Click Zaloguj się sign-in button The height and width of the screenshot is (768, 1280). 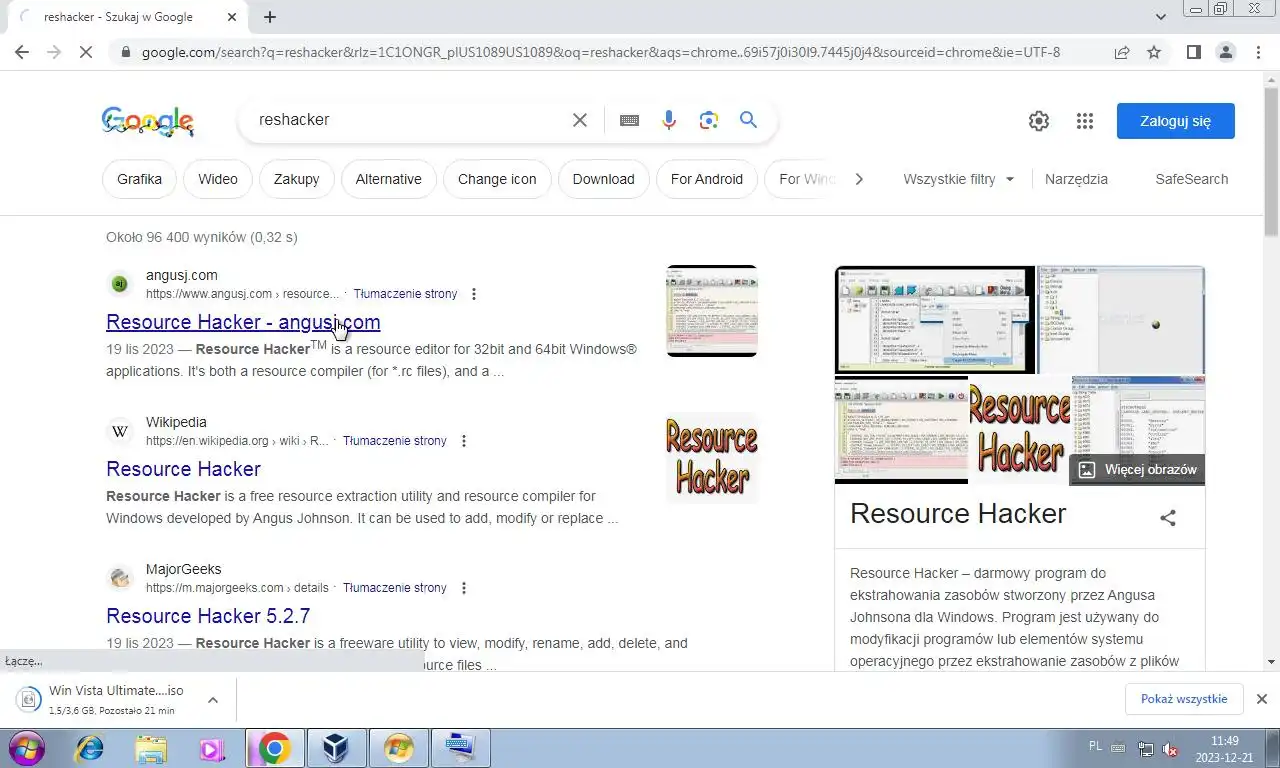[1176, 121]
